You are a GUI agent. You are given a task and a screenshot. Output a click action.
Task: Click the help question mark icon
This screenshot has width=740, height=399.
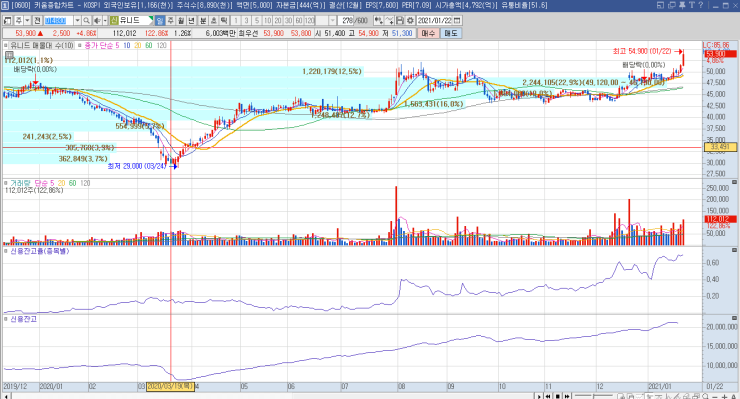701,5
